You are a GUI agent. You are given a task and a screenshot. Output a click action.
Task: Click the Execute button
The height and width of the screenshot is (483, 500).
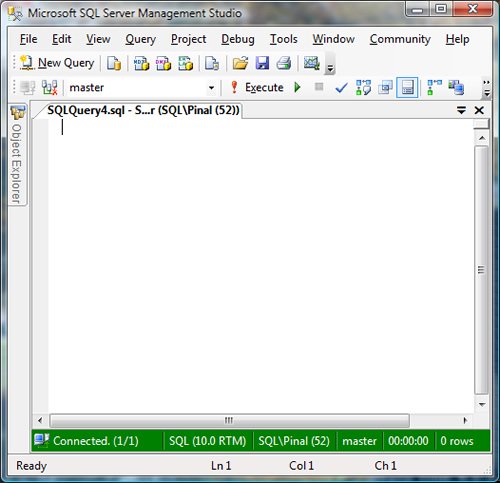257,88
